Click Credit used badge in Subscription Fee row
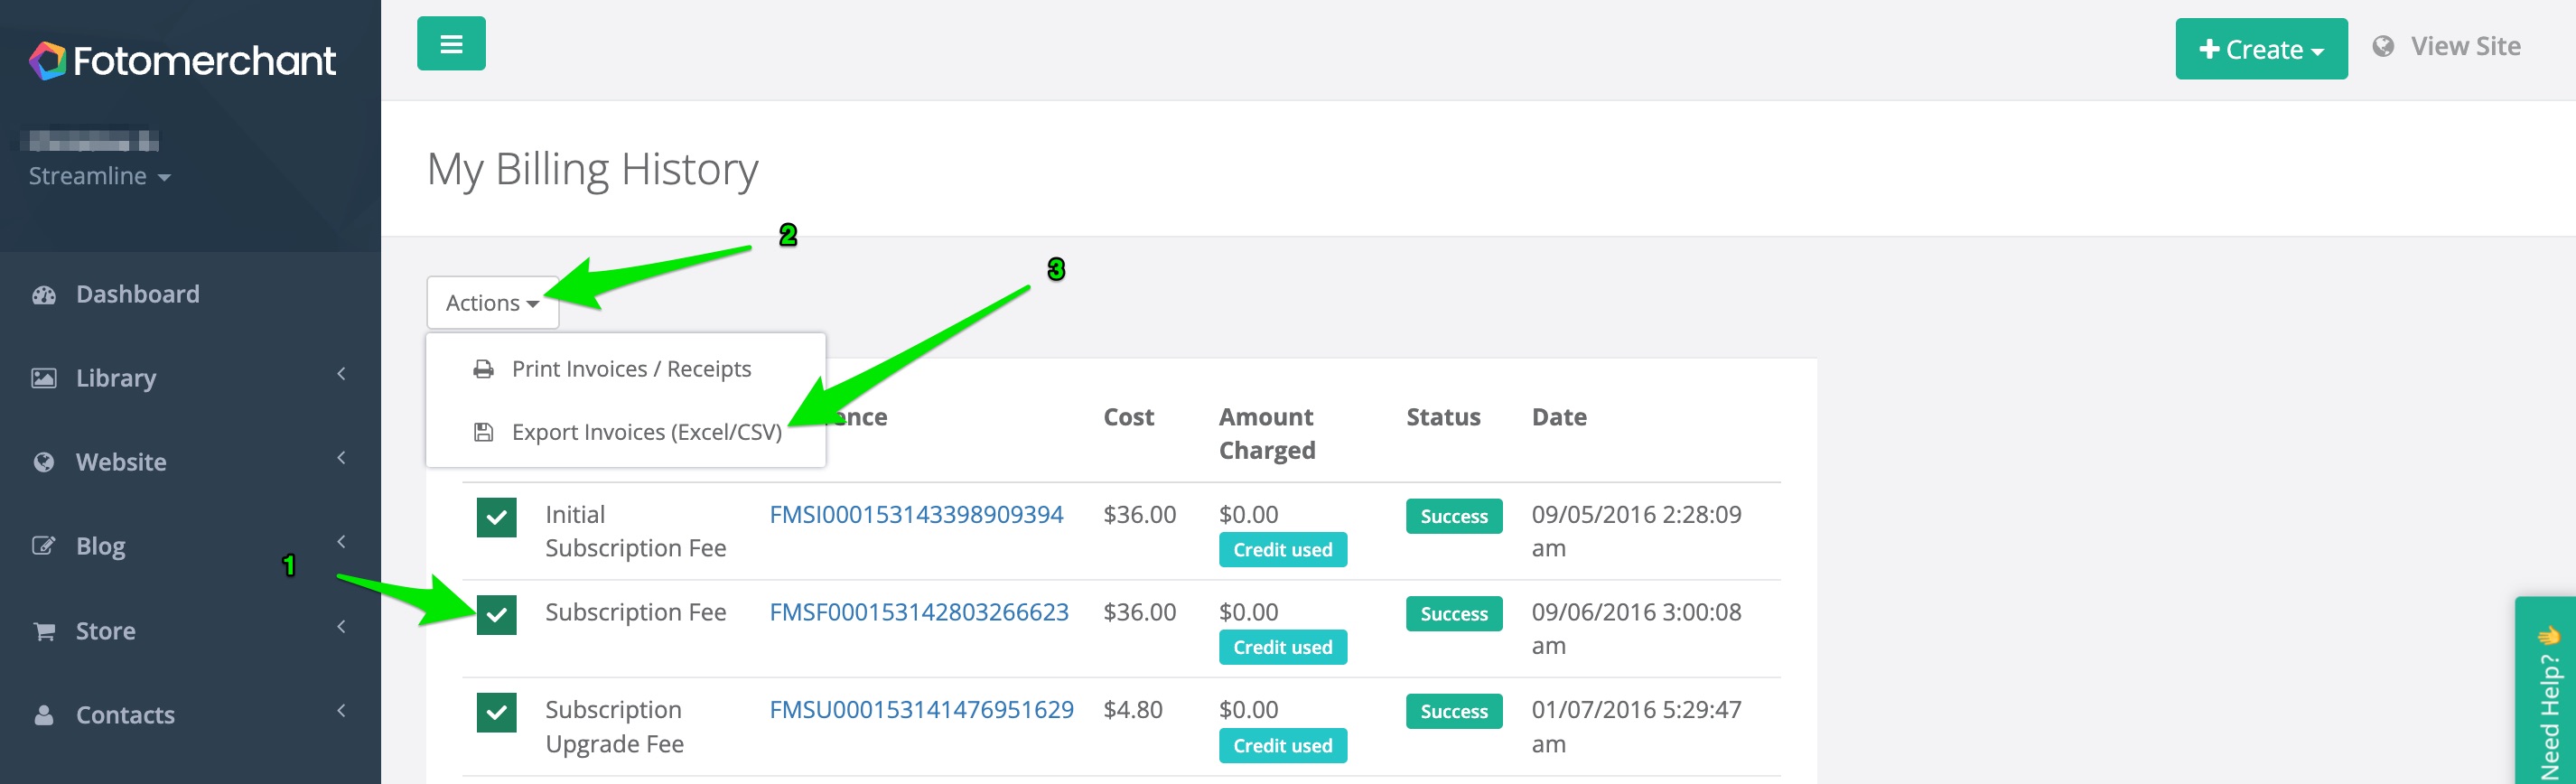2576x784 pixels. point(1283,648)
